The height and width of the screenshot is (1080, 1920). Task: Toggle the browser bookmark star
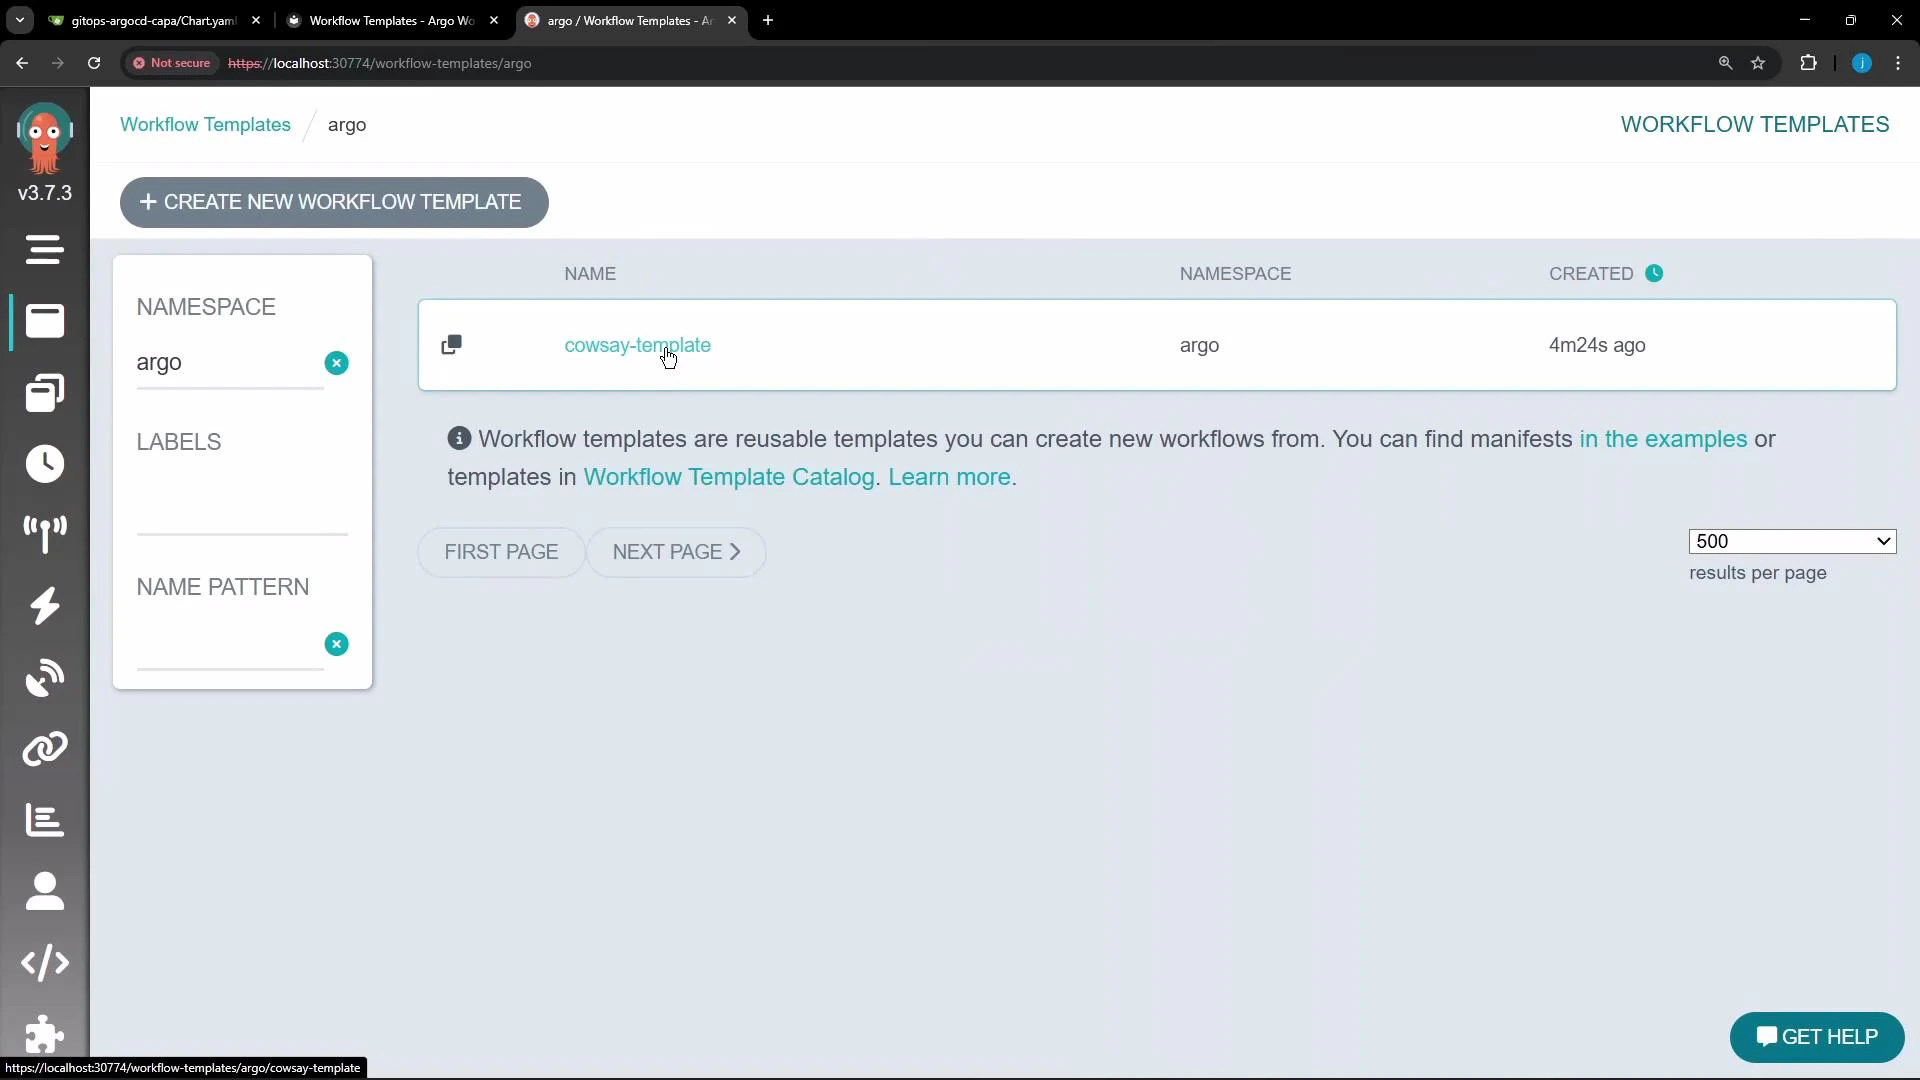pos(1759,63)
